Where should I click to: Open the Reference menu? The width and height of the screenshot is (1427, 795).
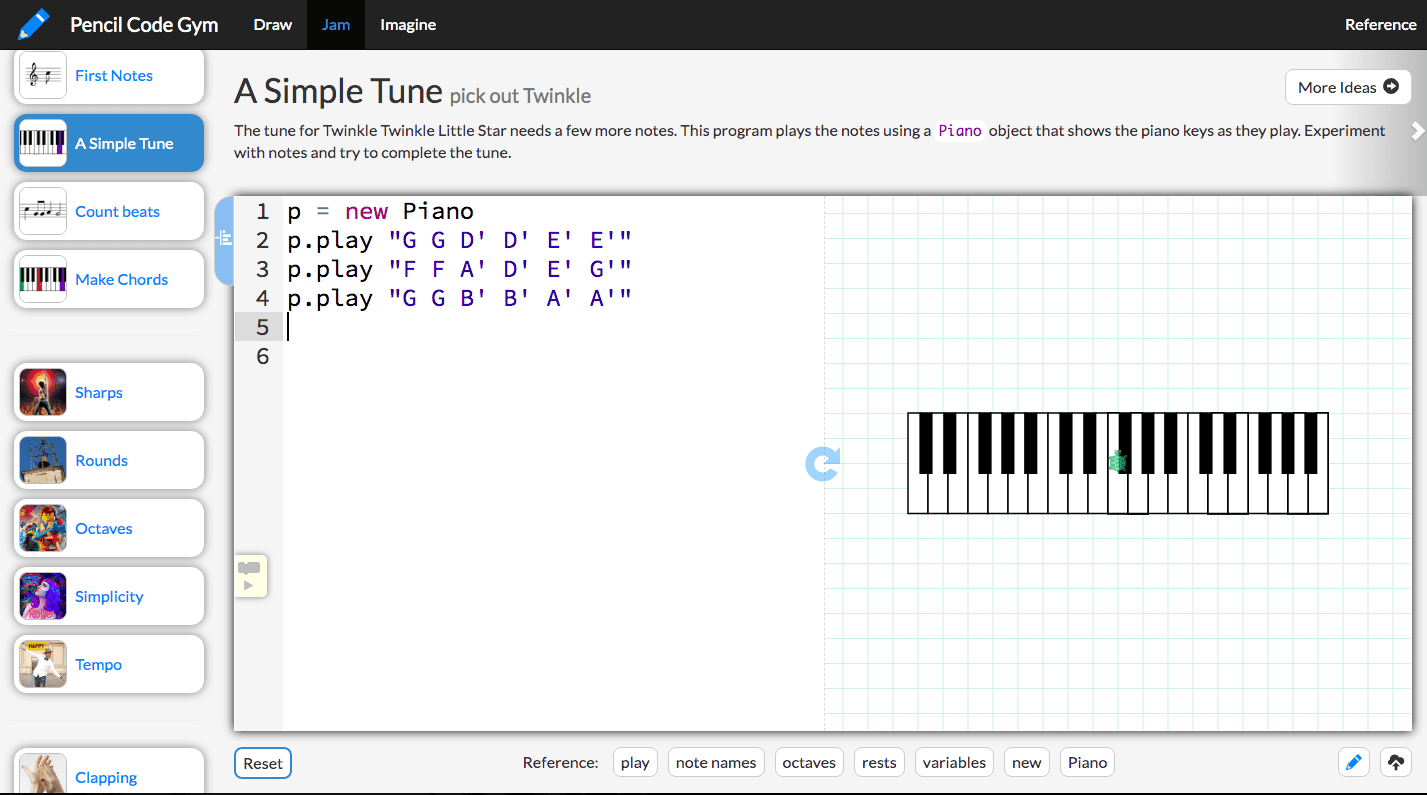(x=1380, y=24)
